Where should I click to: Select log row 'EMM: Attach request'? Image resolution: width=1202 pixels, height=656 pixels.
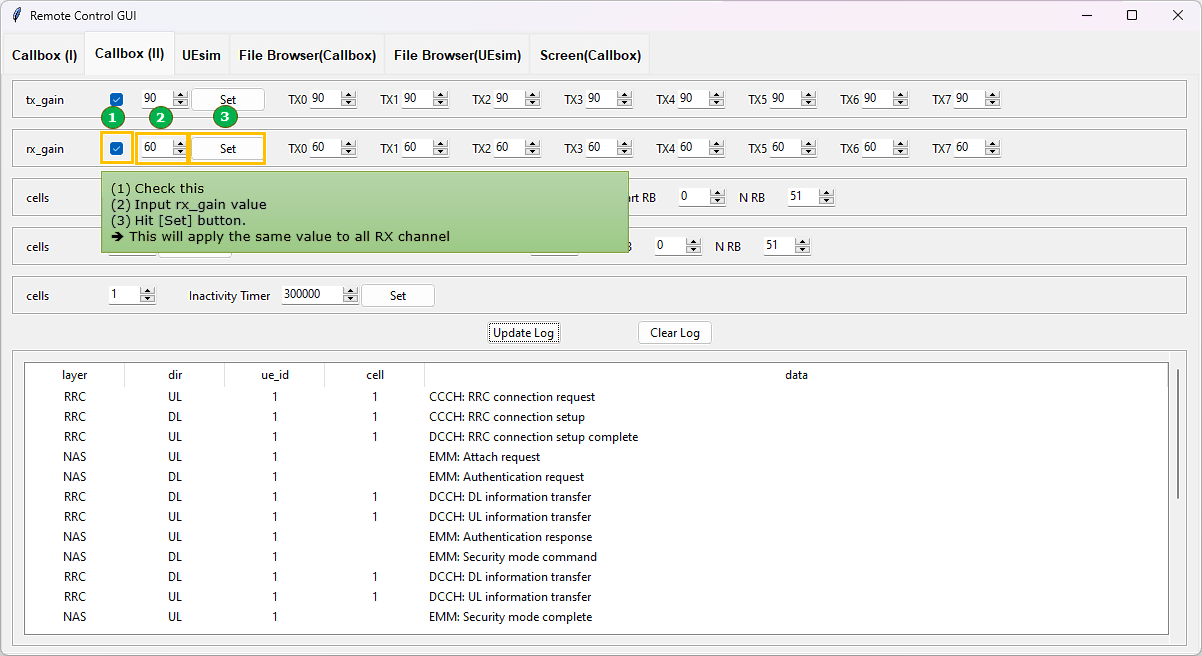596,457
